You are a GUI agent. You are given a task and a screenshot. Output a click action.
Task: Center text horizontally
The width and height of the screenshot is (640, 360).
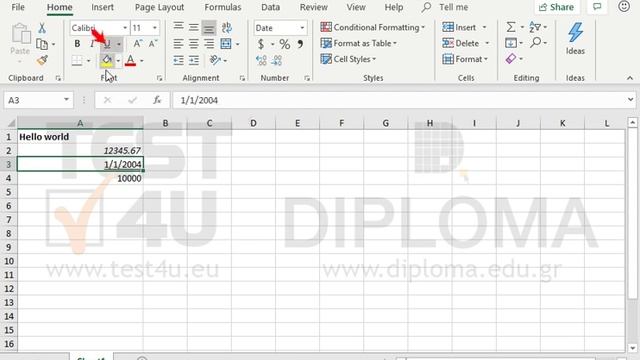click(193, 44)
